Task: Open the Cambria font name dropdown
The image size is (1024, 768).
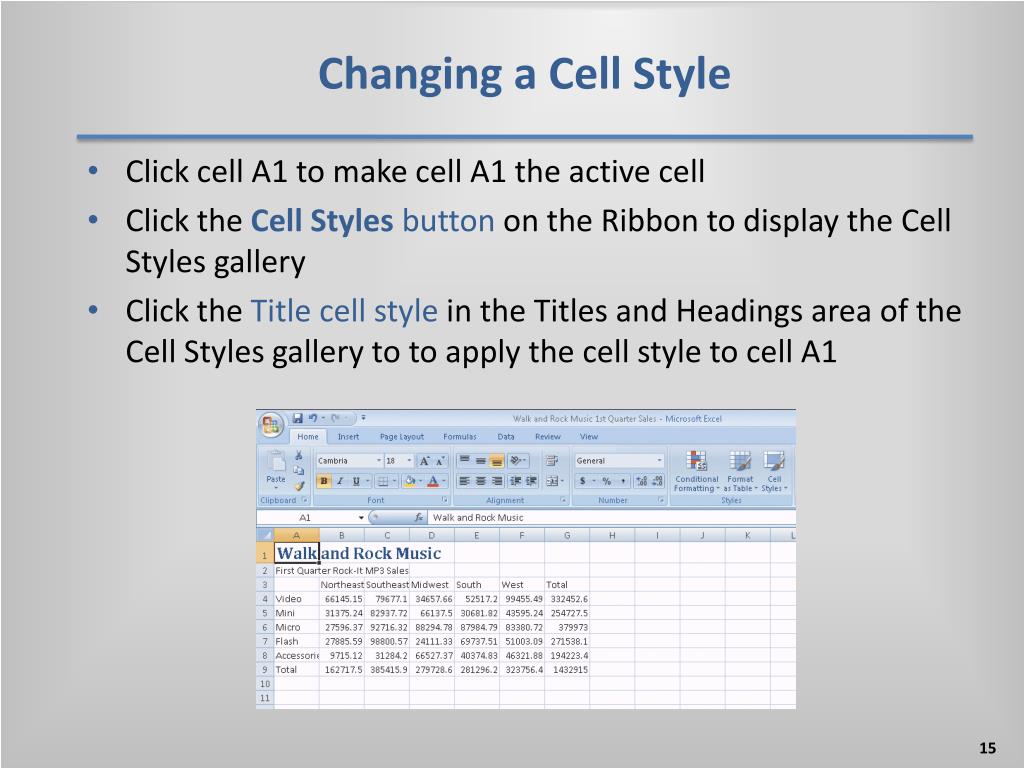Action: [x=378, y=461]
